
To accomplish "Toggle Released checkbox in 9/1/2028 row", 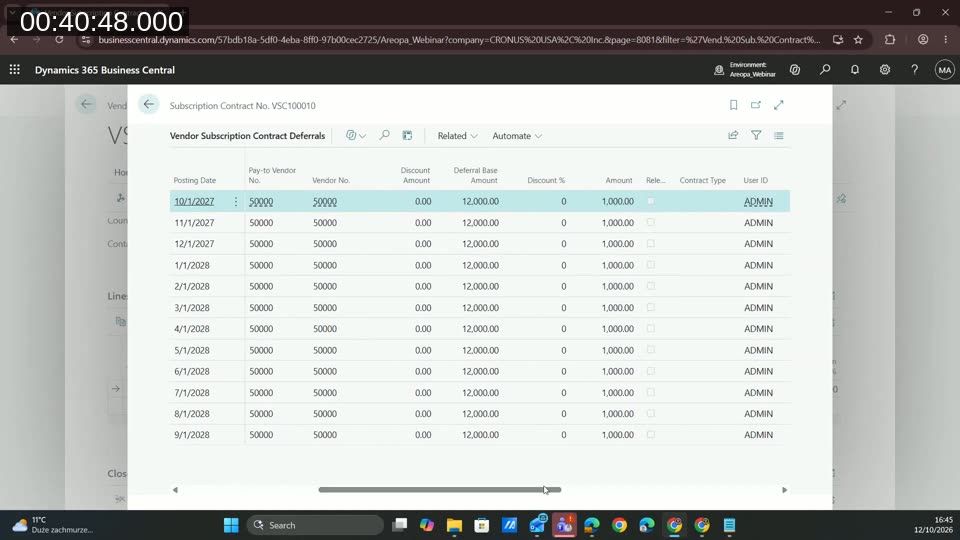I will (x=651, y=434).
